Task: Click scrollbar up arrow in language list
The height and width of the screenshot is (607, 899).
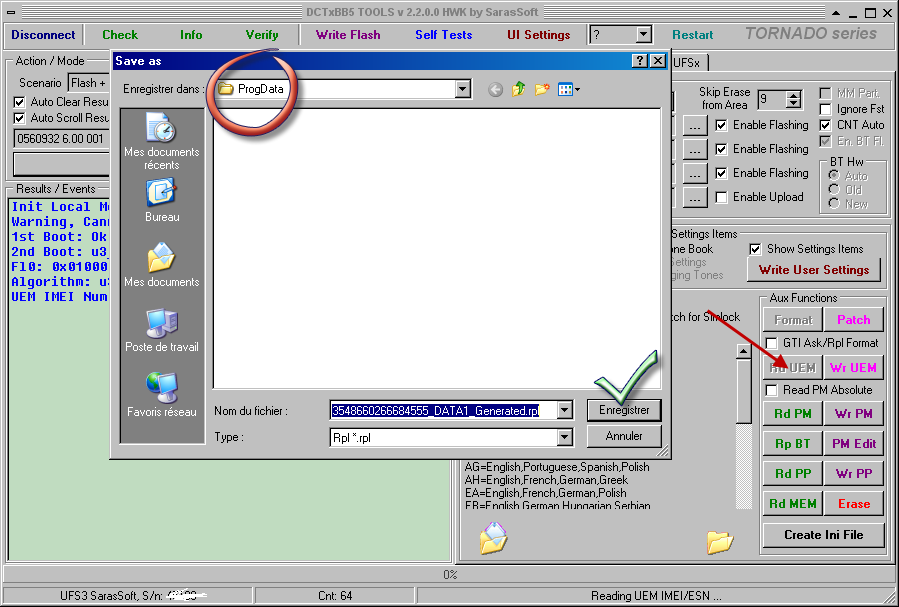Action: pos(743,351)
